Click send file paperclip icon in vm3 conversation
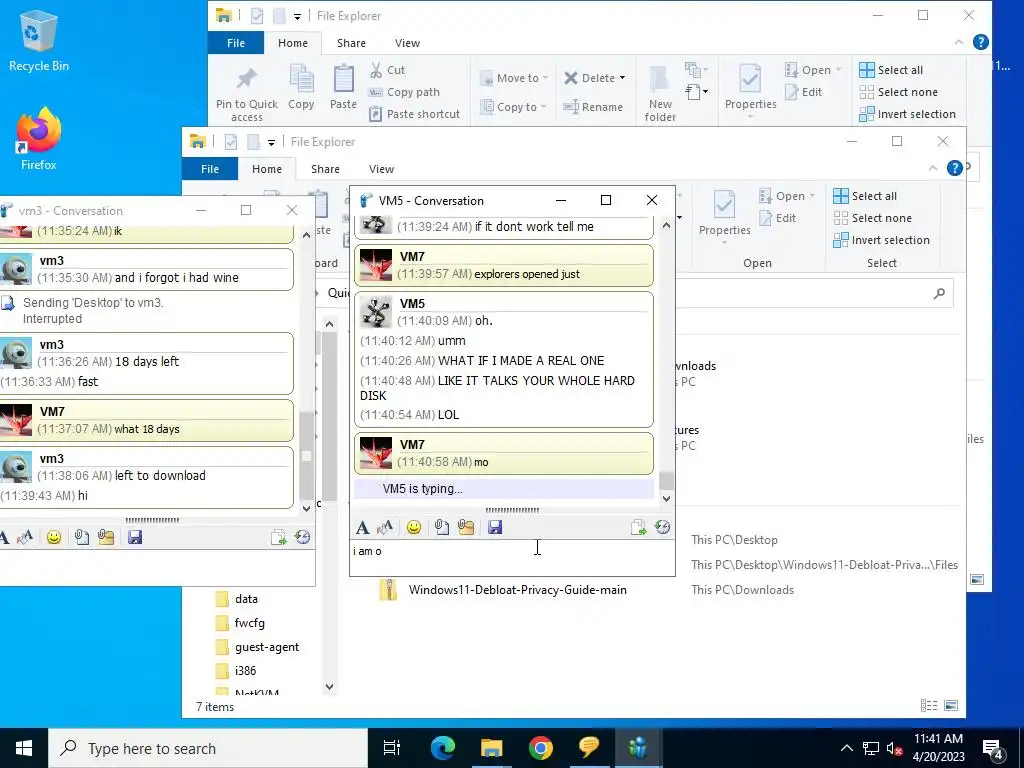This screenshot has height=768, width=1024. (x=82, y=537)
